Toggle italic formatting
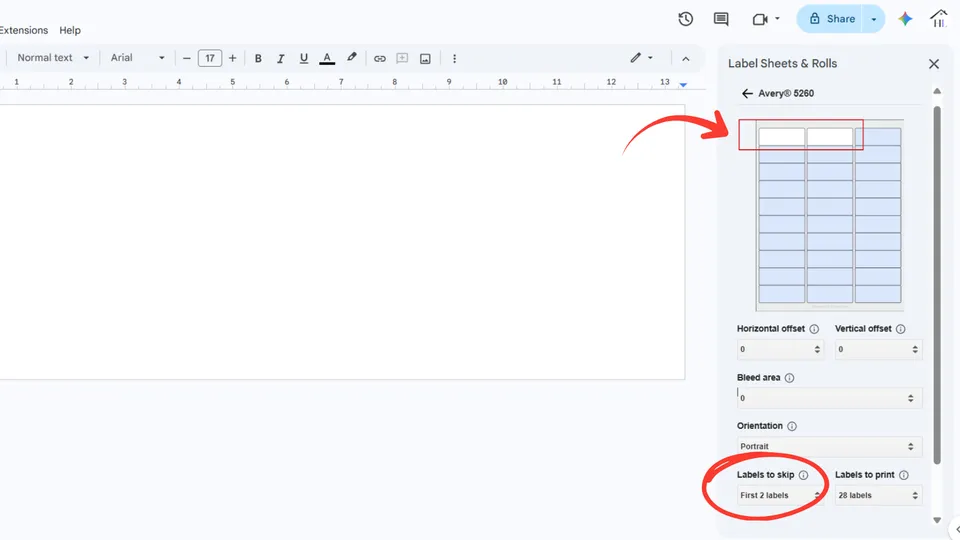The height and width of the screenshot is (540, 960). pyautogui.click(x=280, y=58)
